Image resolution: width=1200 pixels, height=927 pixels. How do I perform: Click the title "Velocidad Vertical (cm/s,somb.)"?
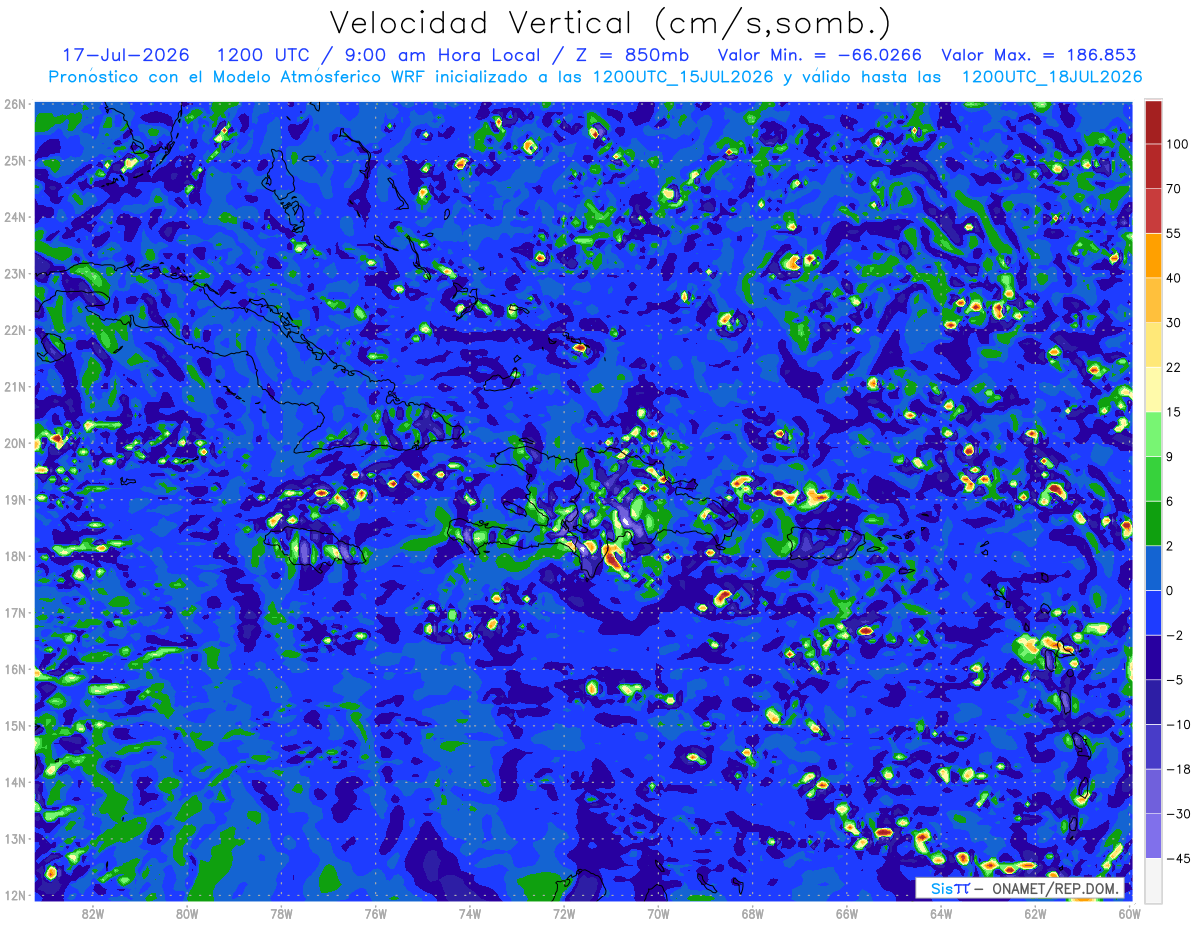point(610,23)
